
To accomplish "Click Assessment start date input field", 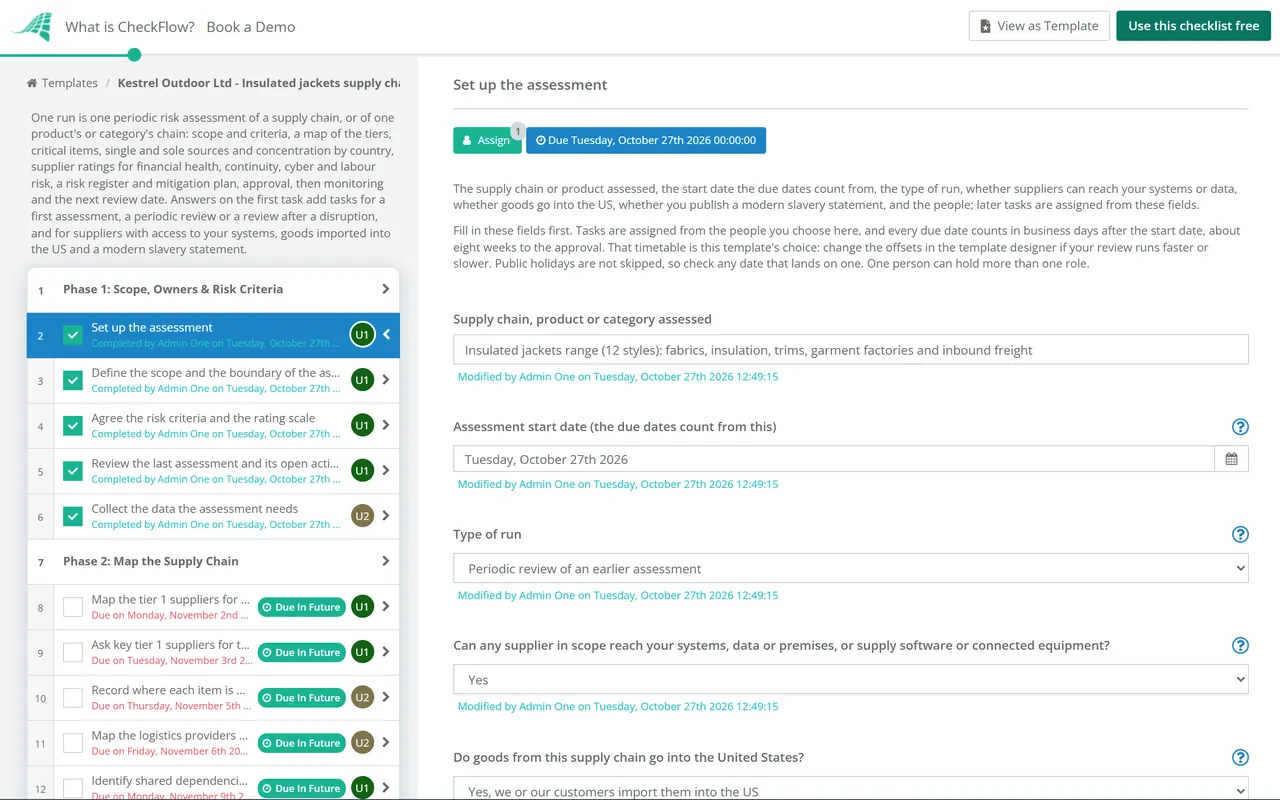I will coord(834,459).
